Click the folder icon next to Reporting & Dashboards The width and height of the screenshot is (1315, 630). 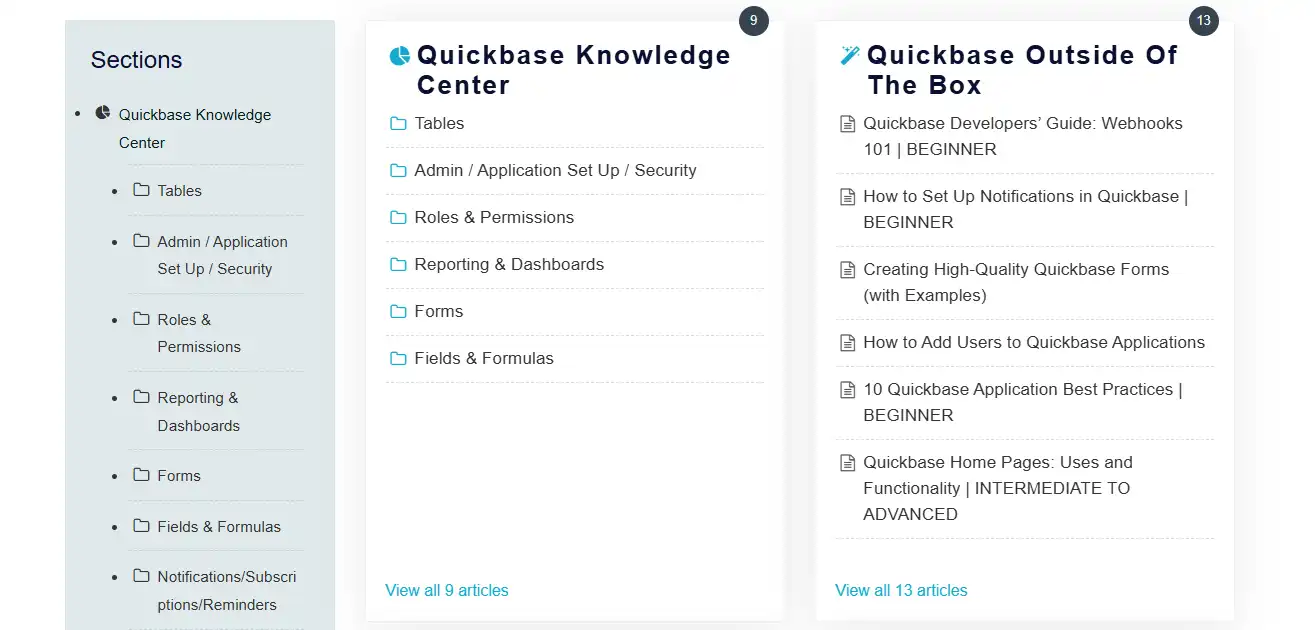point(396,264)
